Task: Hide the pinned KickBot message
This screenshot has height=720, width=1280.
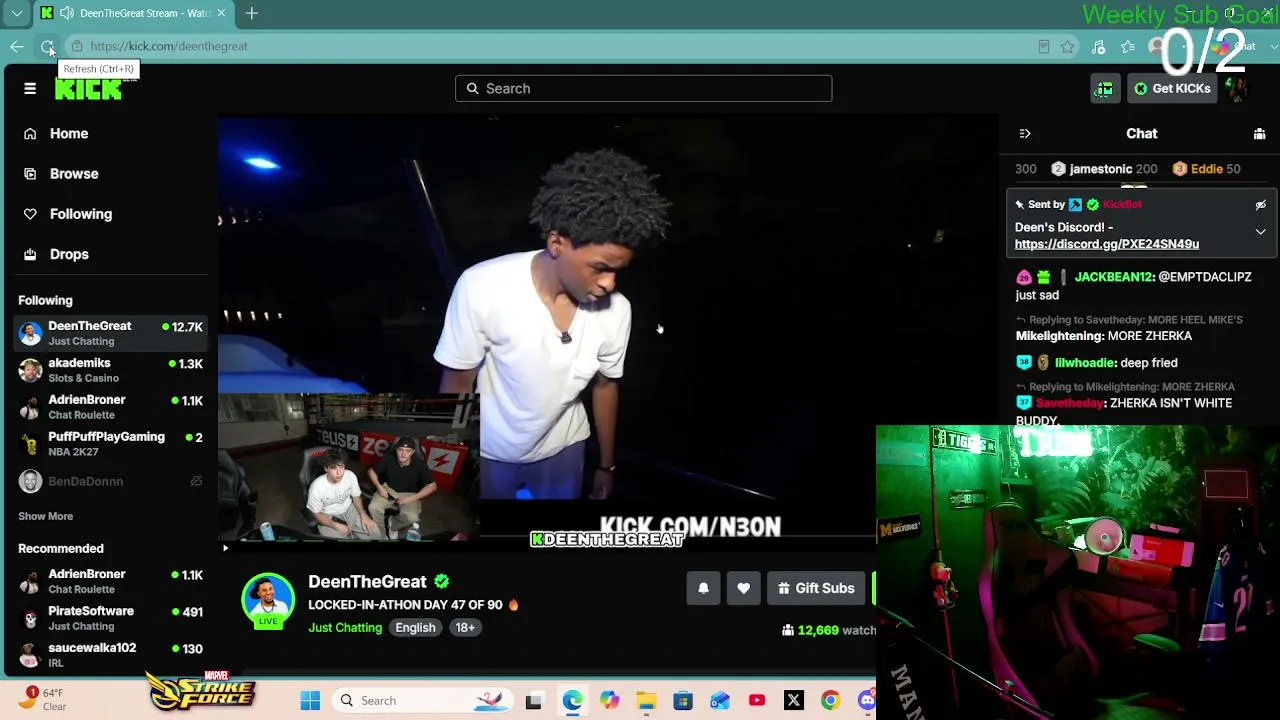Action: [x=1260, y=205]
